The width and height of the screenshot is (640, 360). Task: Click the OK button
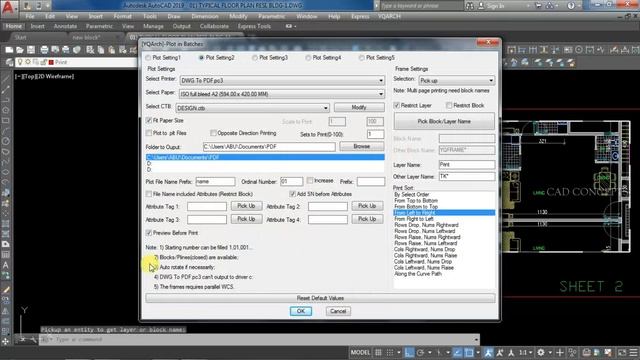[301, 311]
